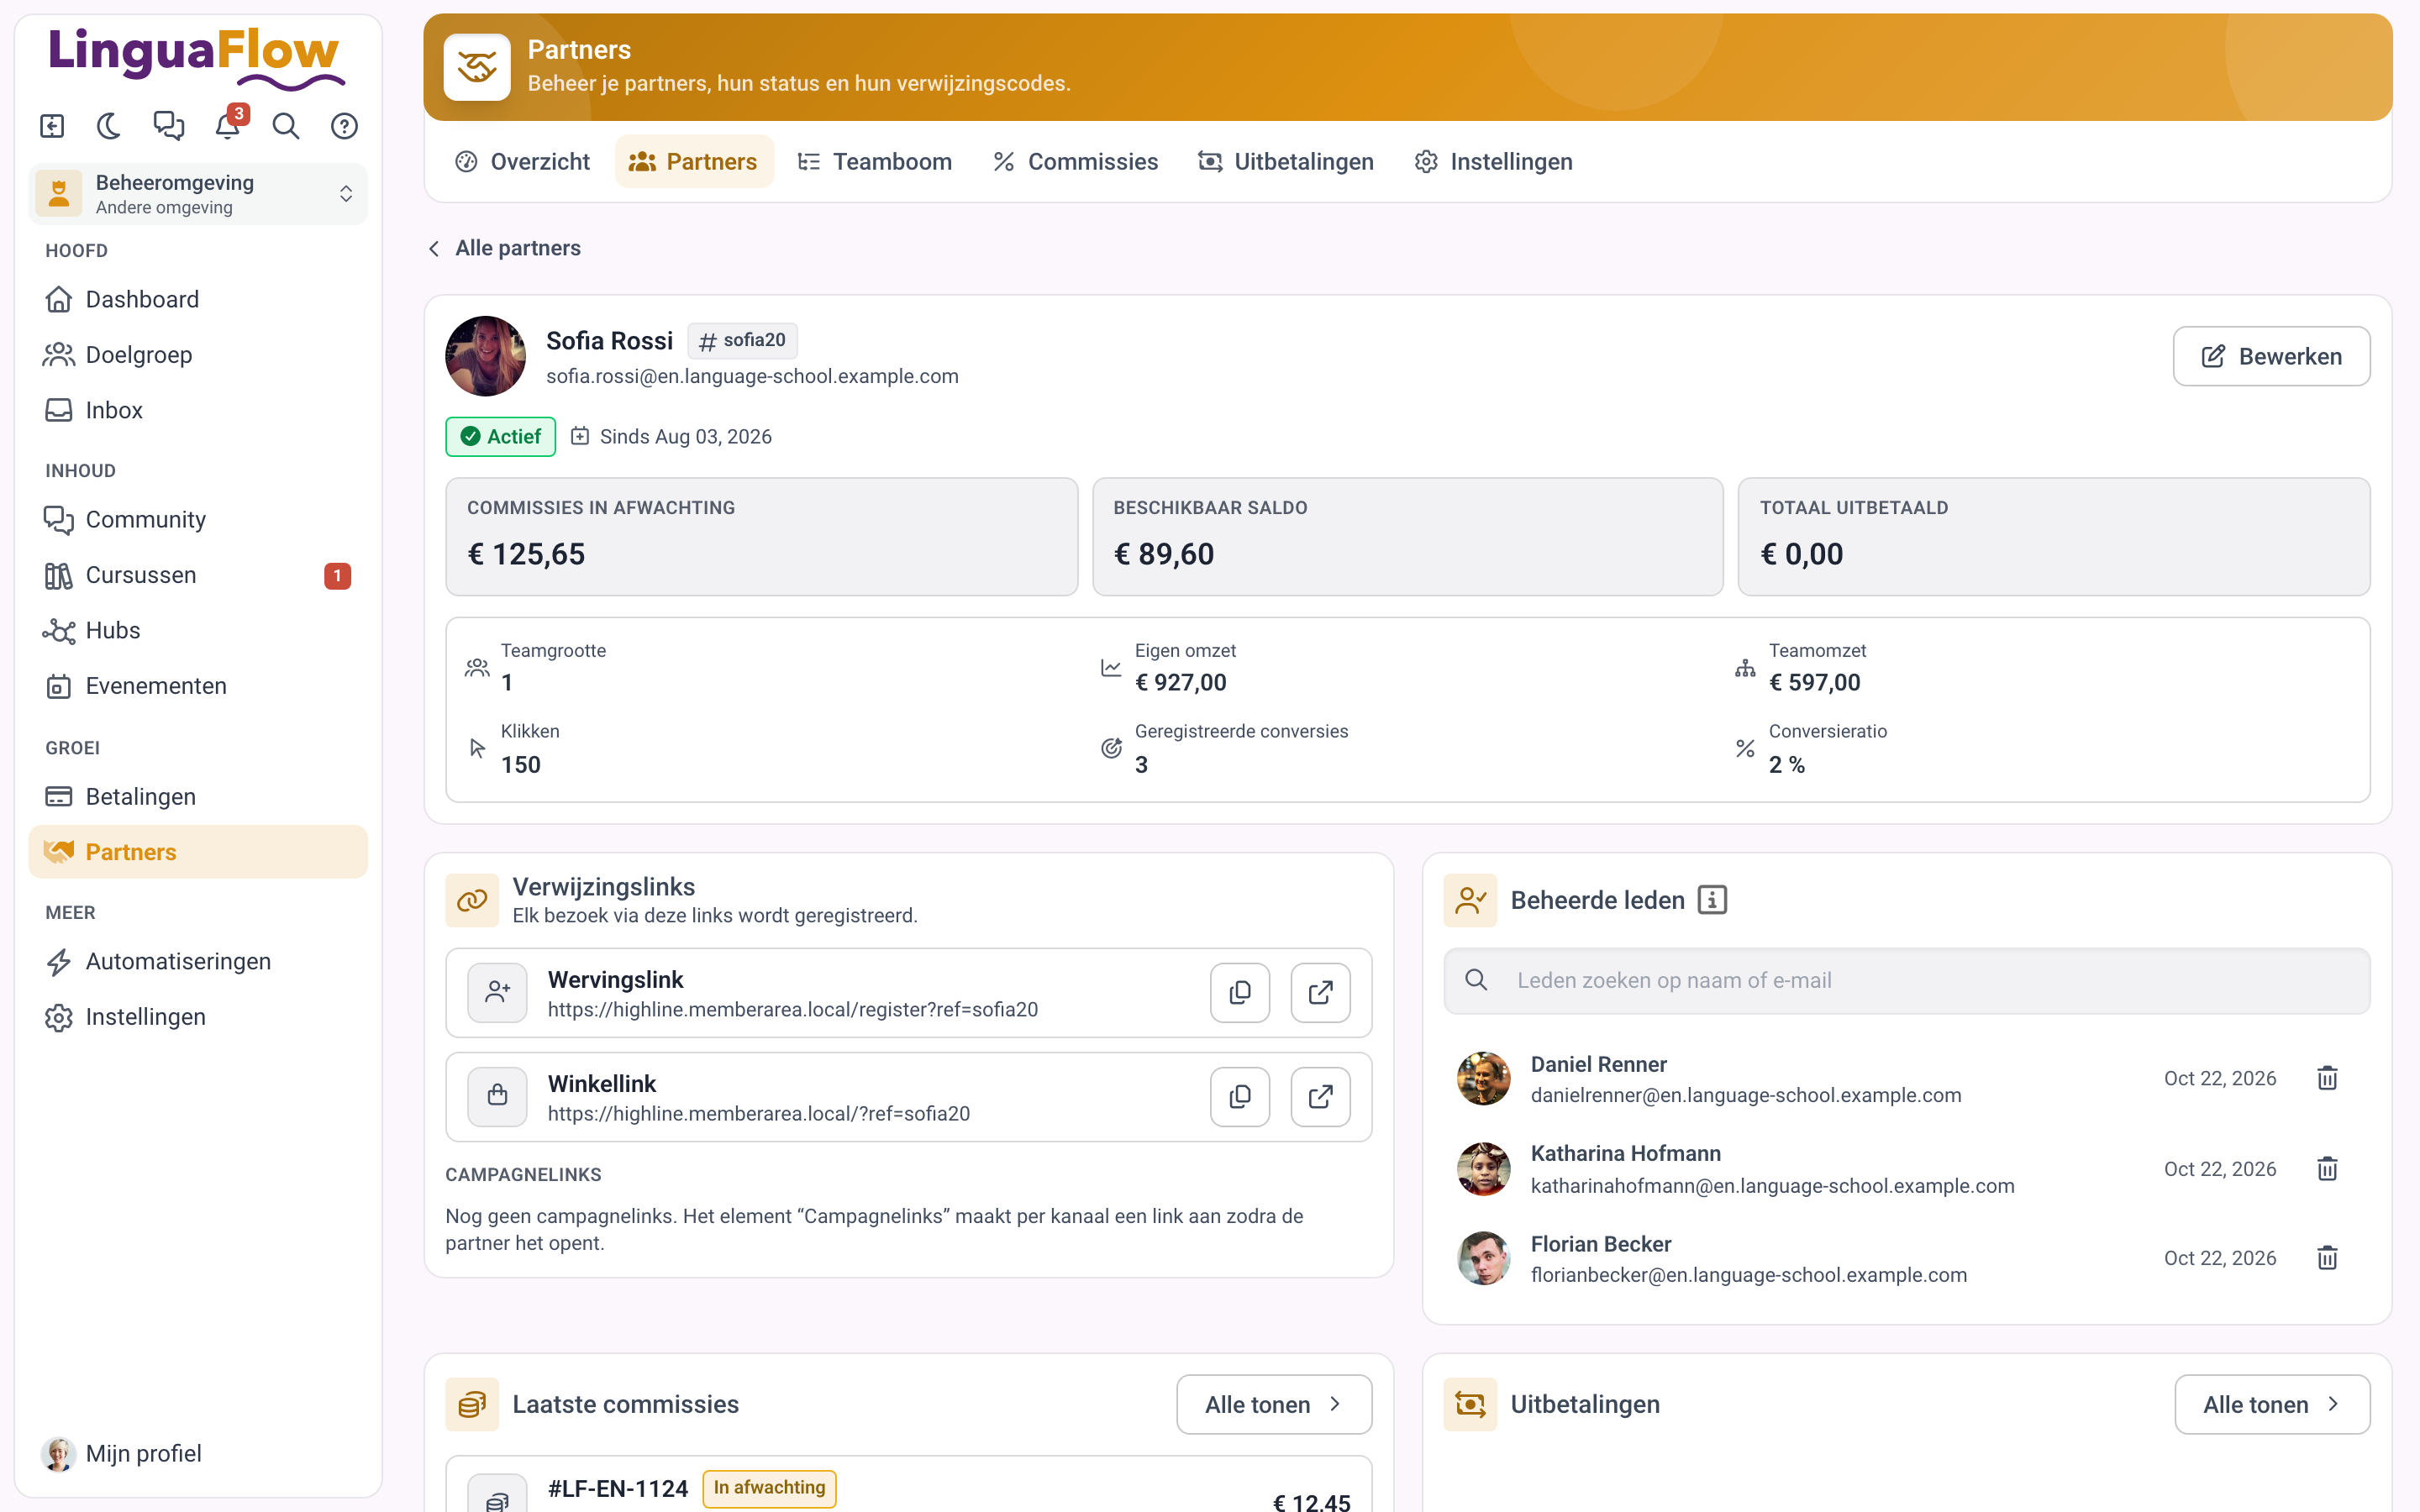Switch to the Commissies tab
This screenshot has width=2420, height=1512.
[1075, 162]
